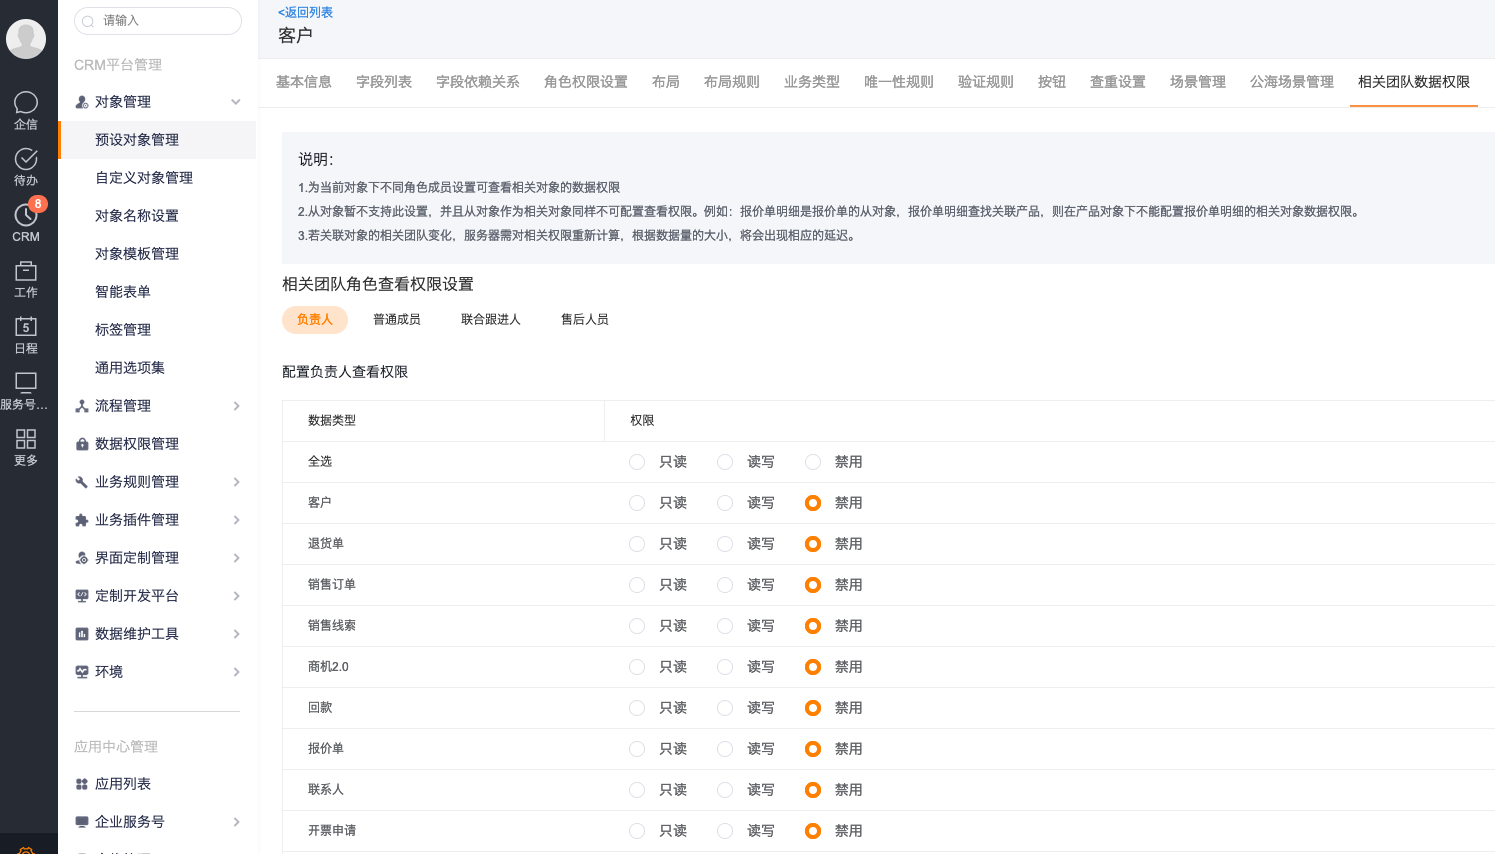Click the 流程管理 menu icon

click(x=82, y=406)
